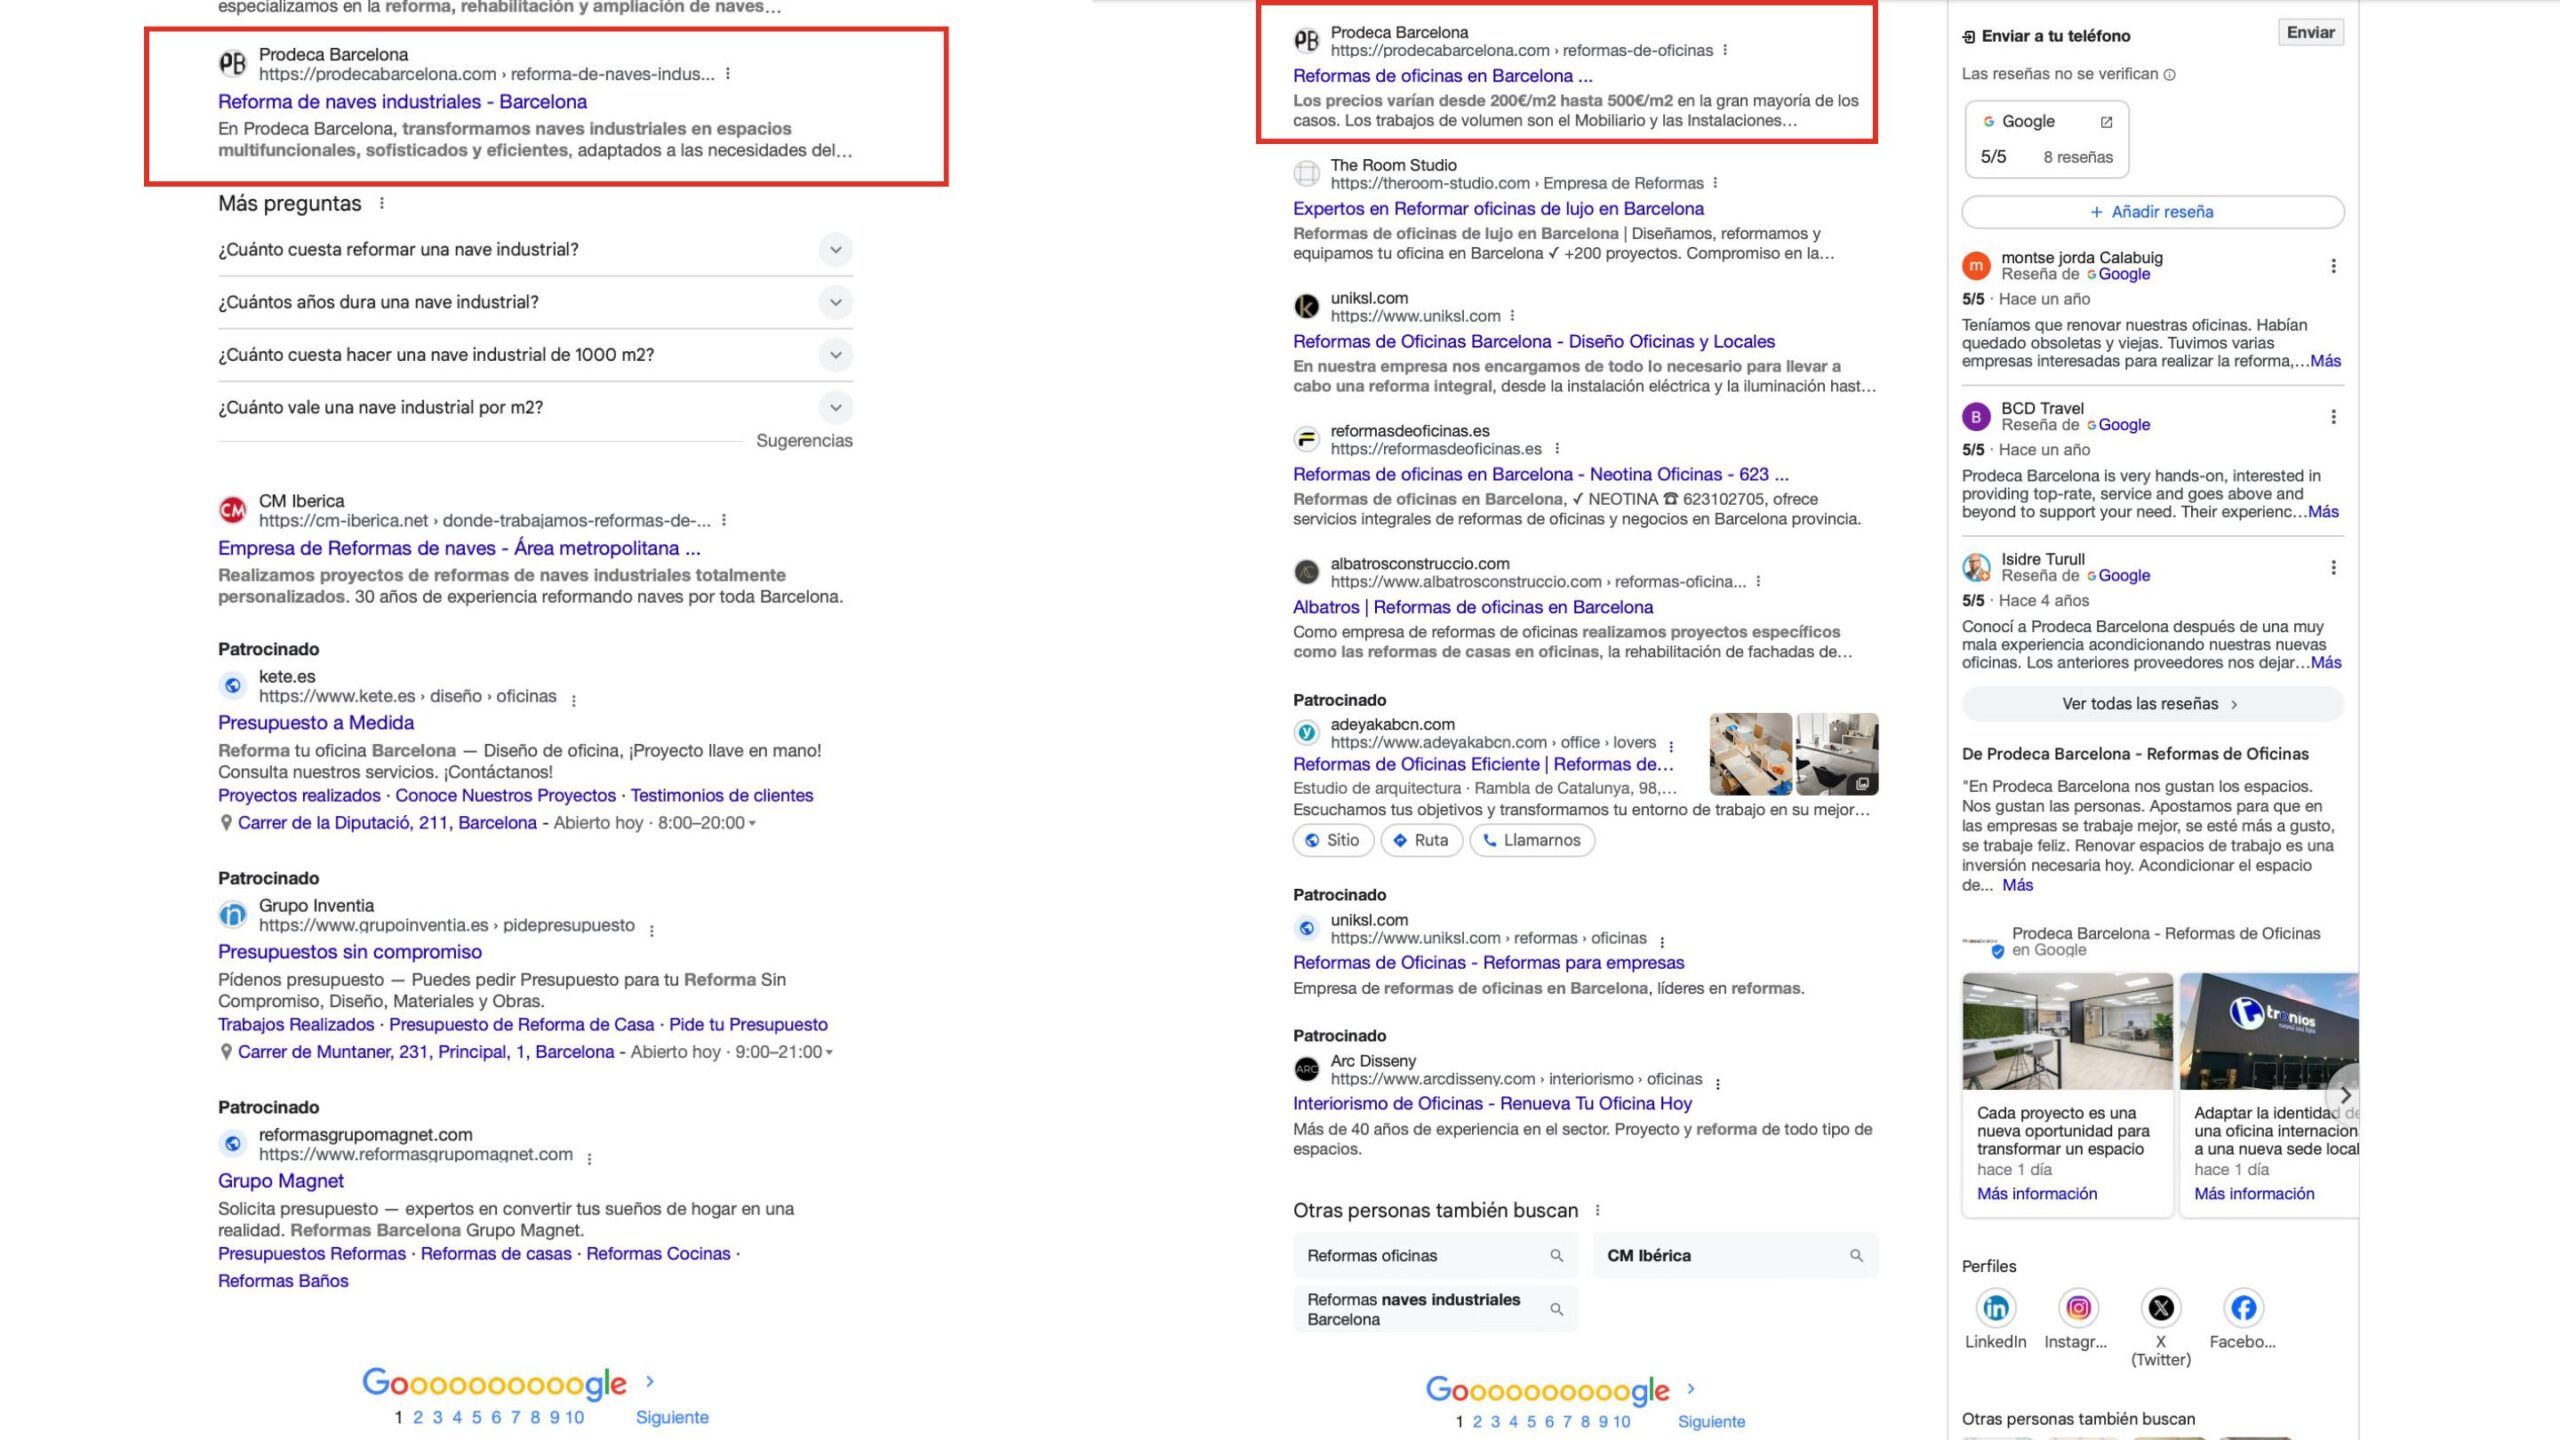
Task: Open options menu for Isidre Turull review
Action: click(2333, 568)
